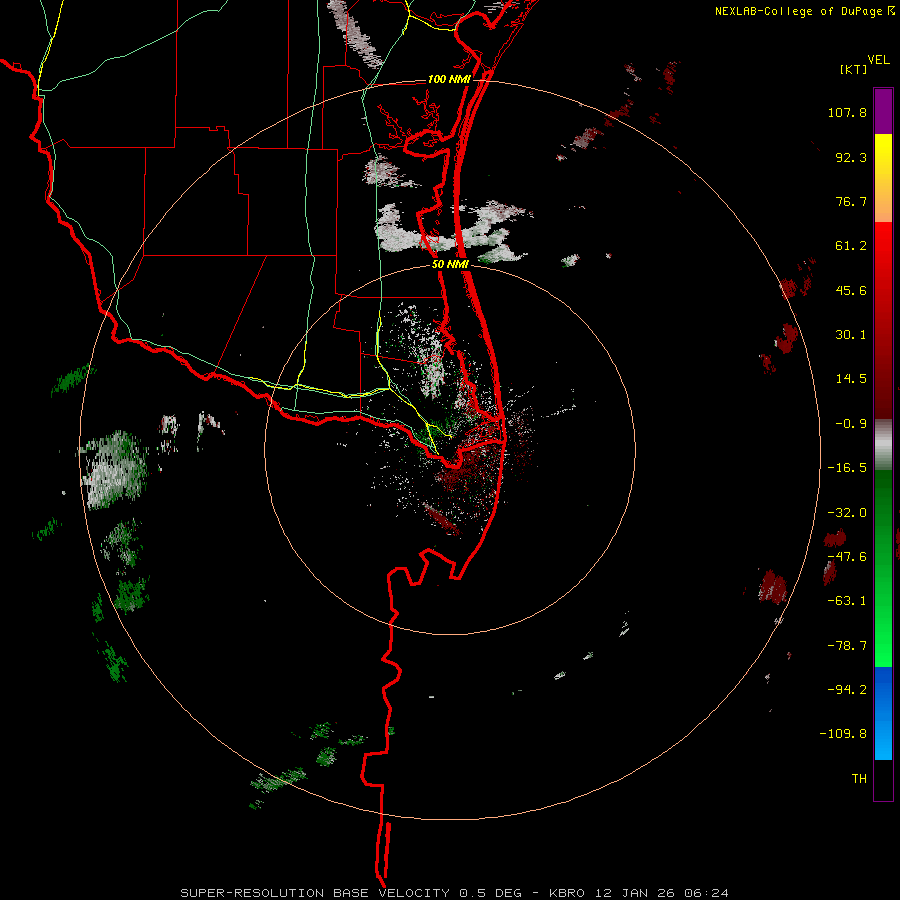Click the [KT] units label
The height and width of the screenshot is (900, 900).
(x=854, y=69)
